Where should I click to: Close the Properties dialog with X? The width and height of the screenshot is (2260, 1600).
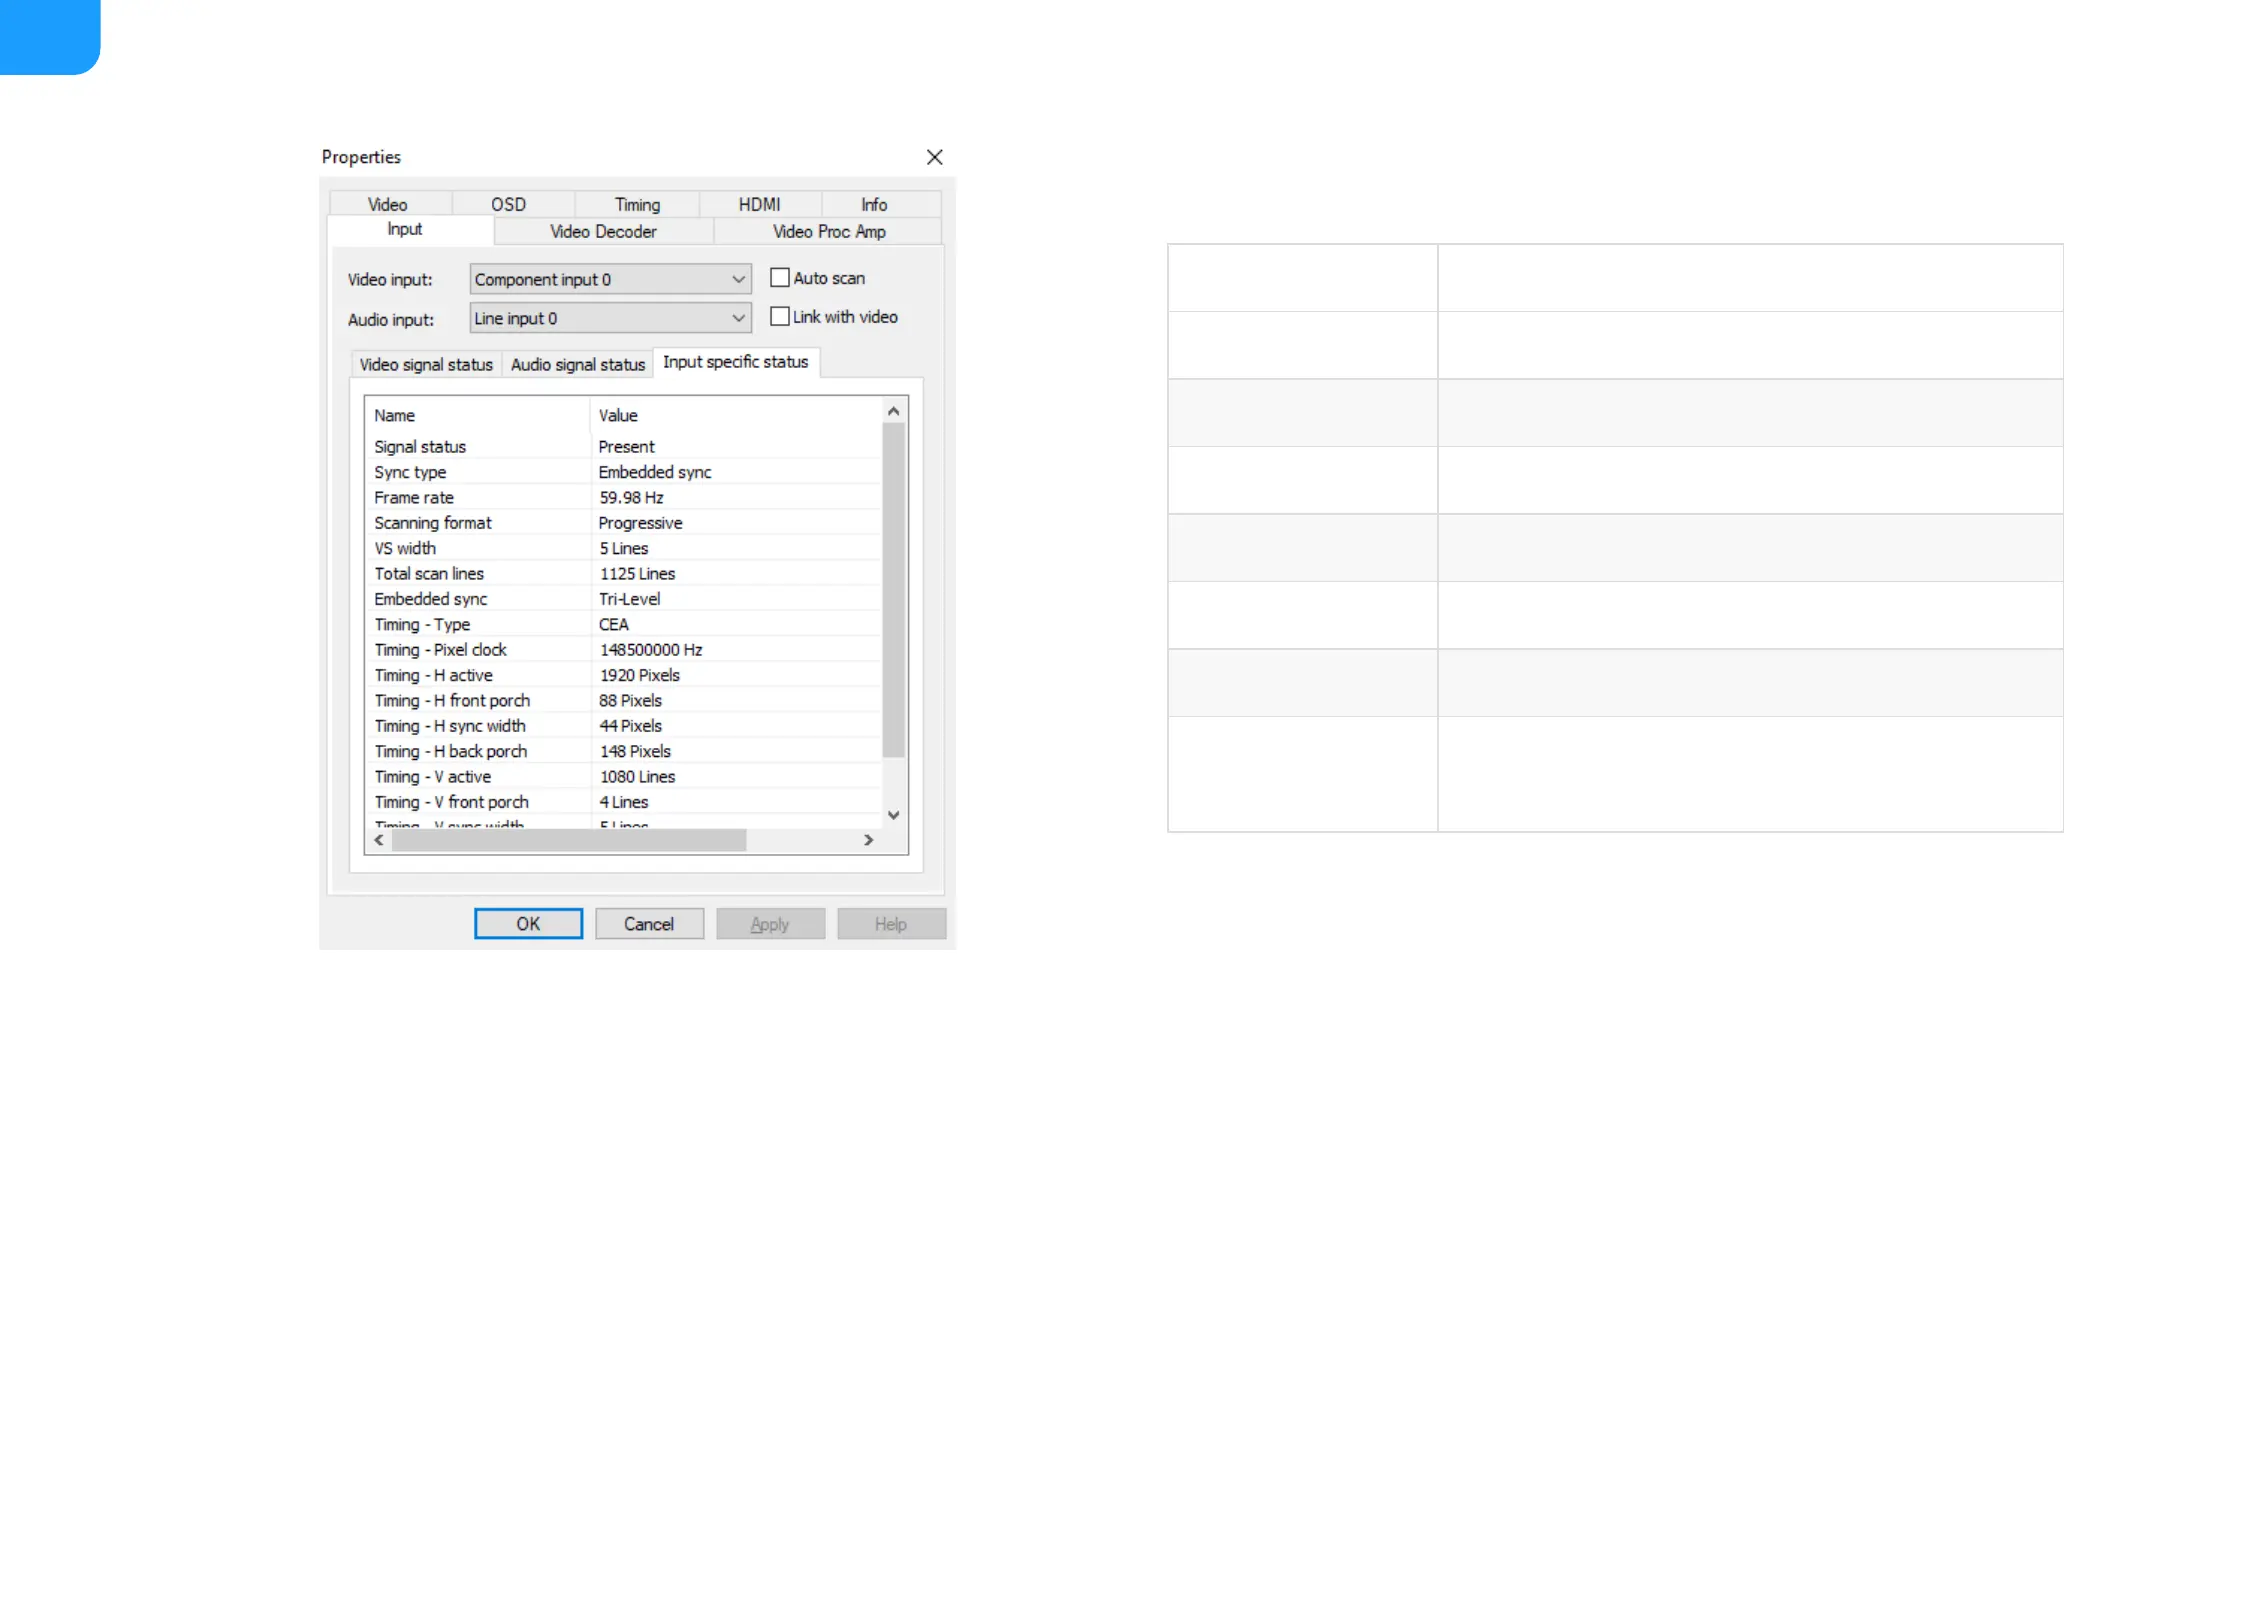[x=934, y=157]
